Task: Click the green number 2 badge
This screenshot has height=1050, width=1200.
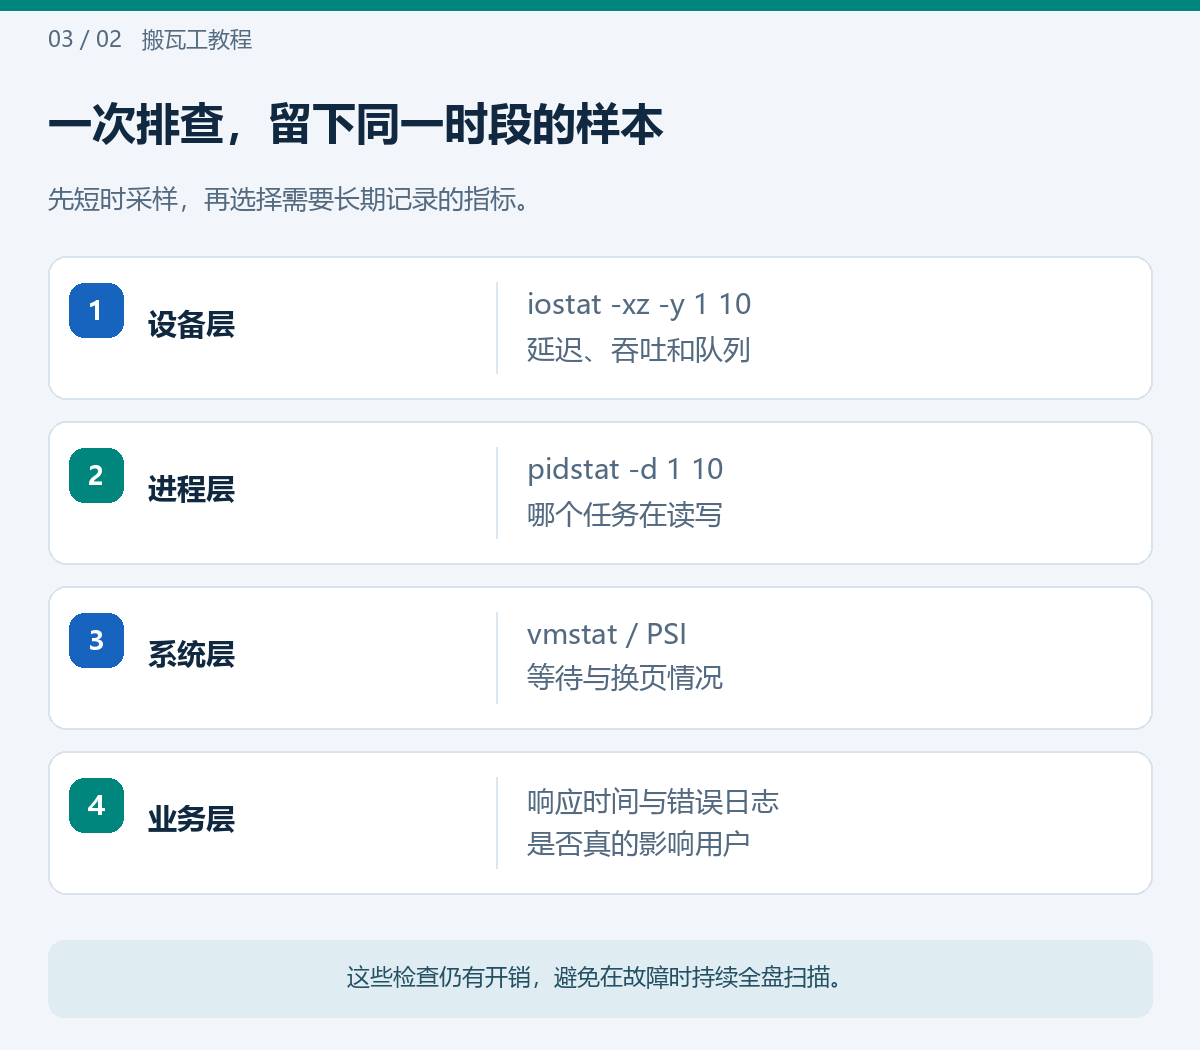Action: [96, 475]
